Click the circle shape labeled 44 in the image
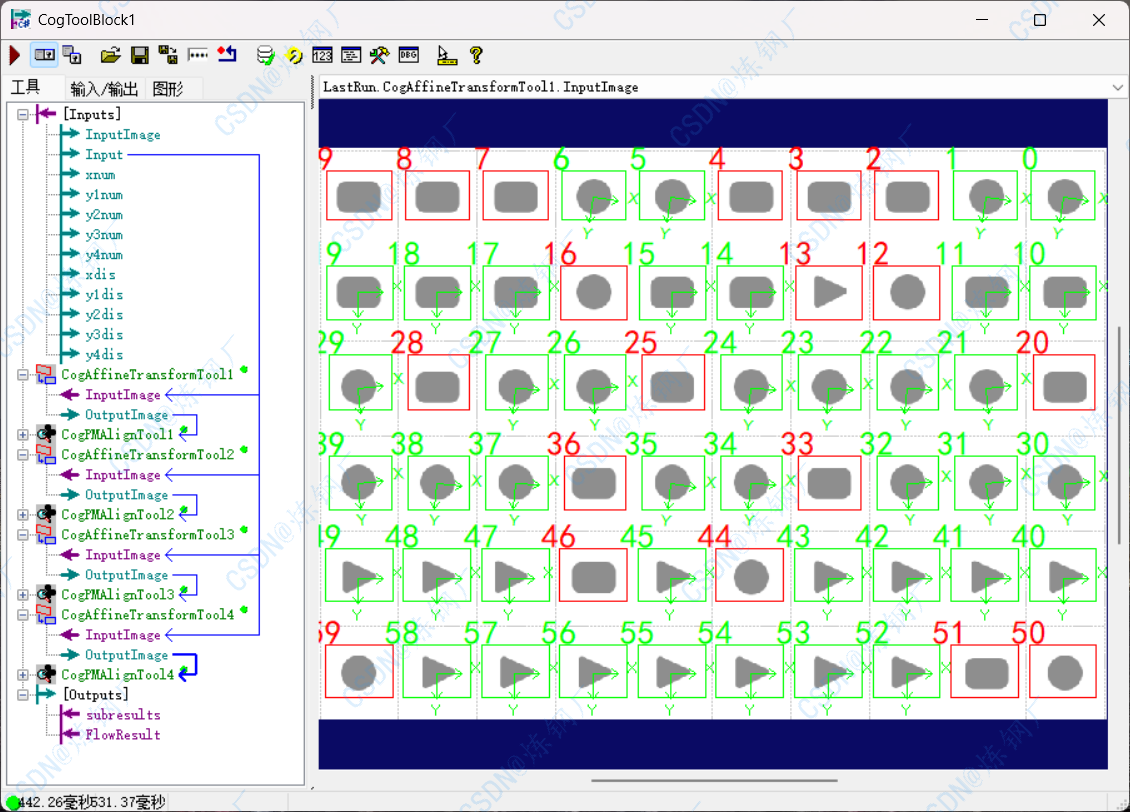 click(x=750, y=576)
